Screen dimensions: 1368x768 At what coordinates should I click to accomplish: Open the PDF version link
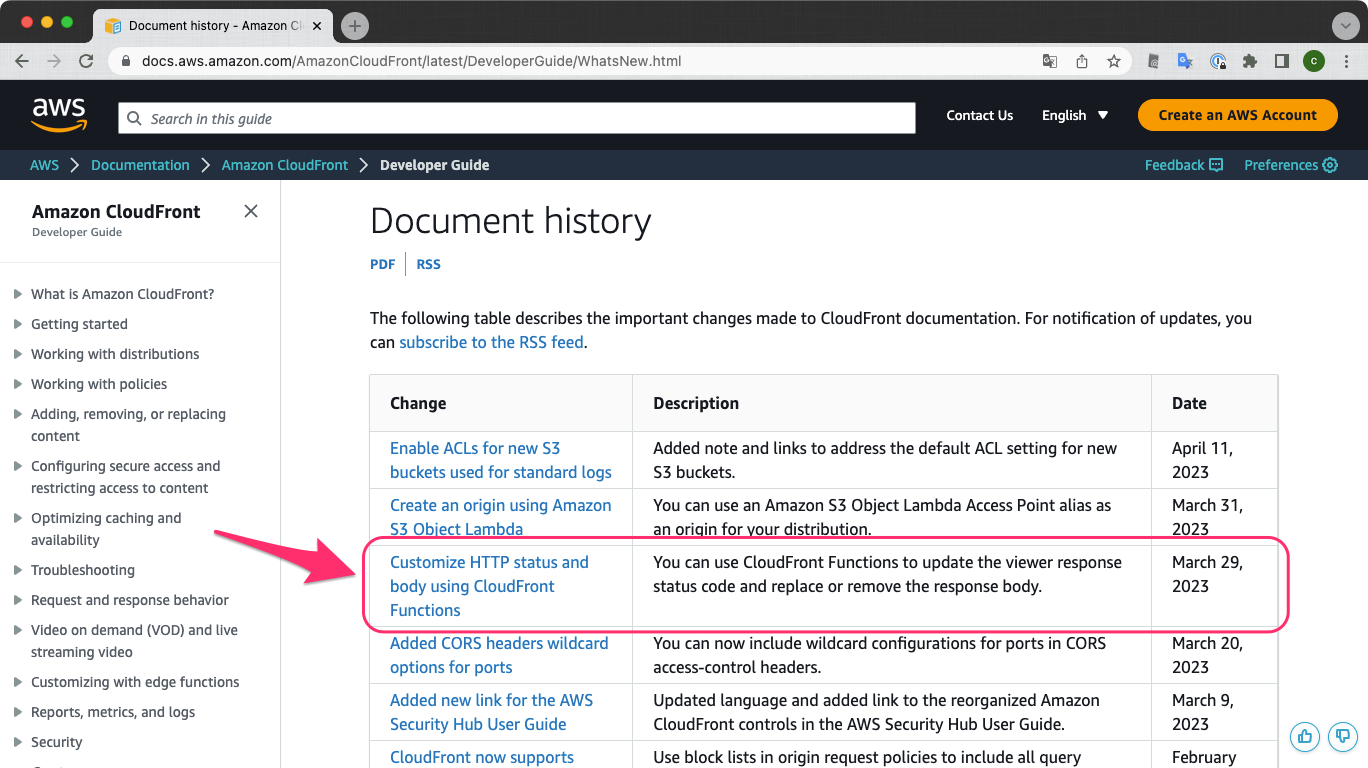(x=382, y=264)
